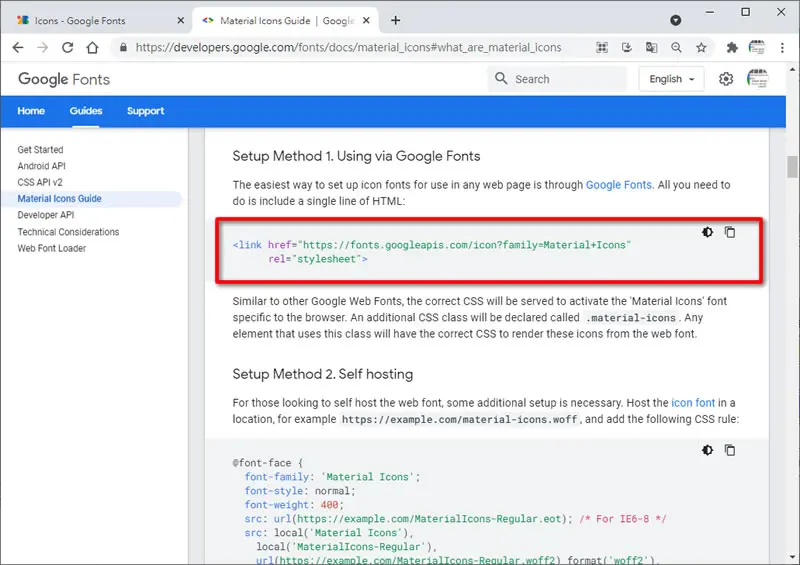Open the English language dropdown

[x=671, y=79]
